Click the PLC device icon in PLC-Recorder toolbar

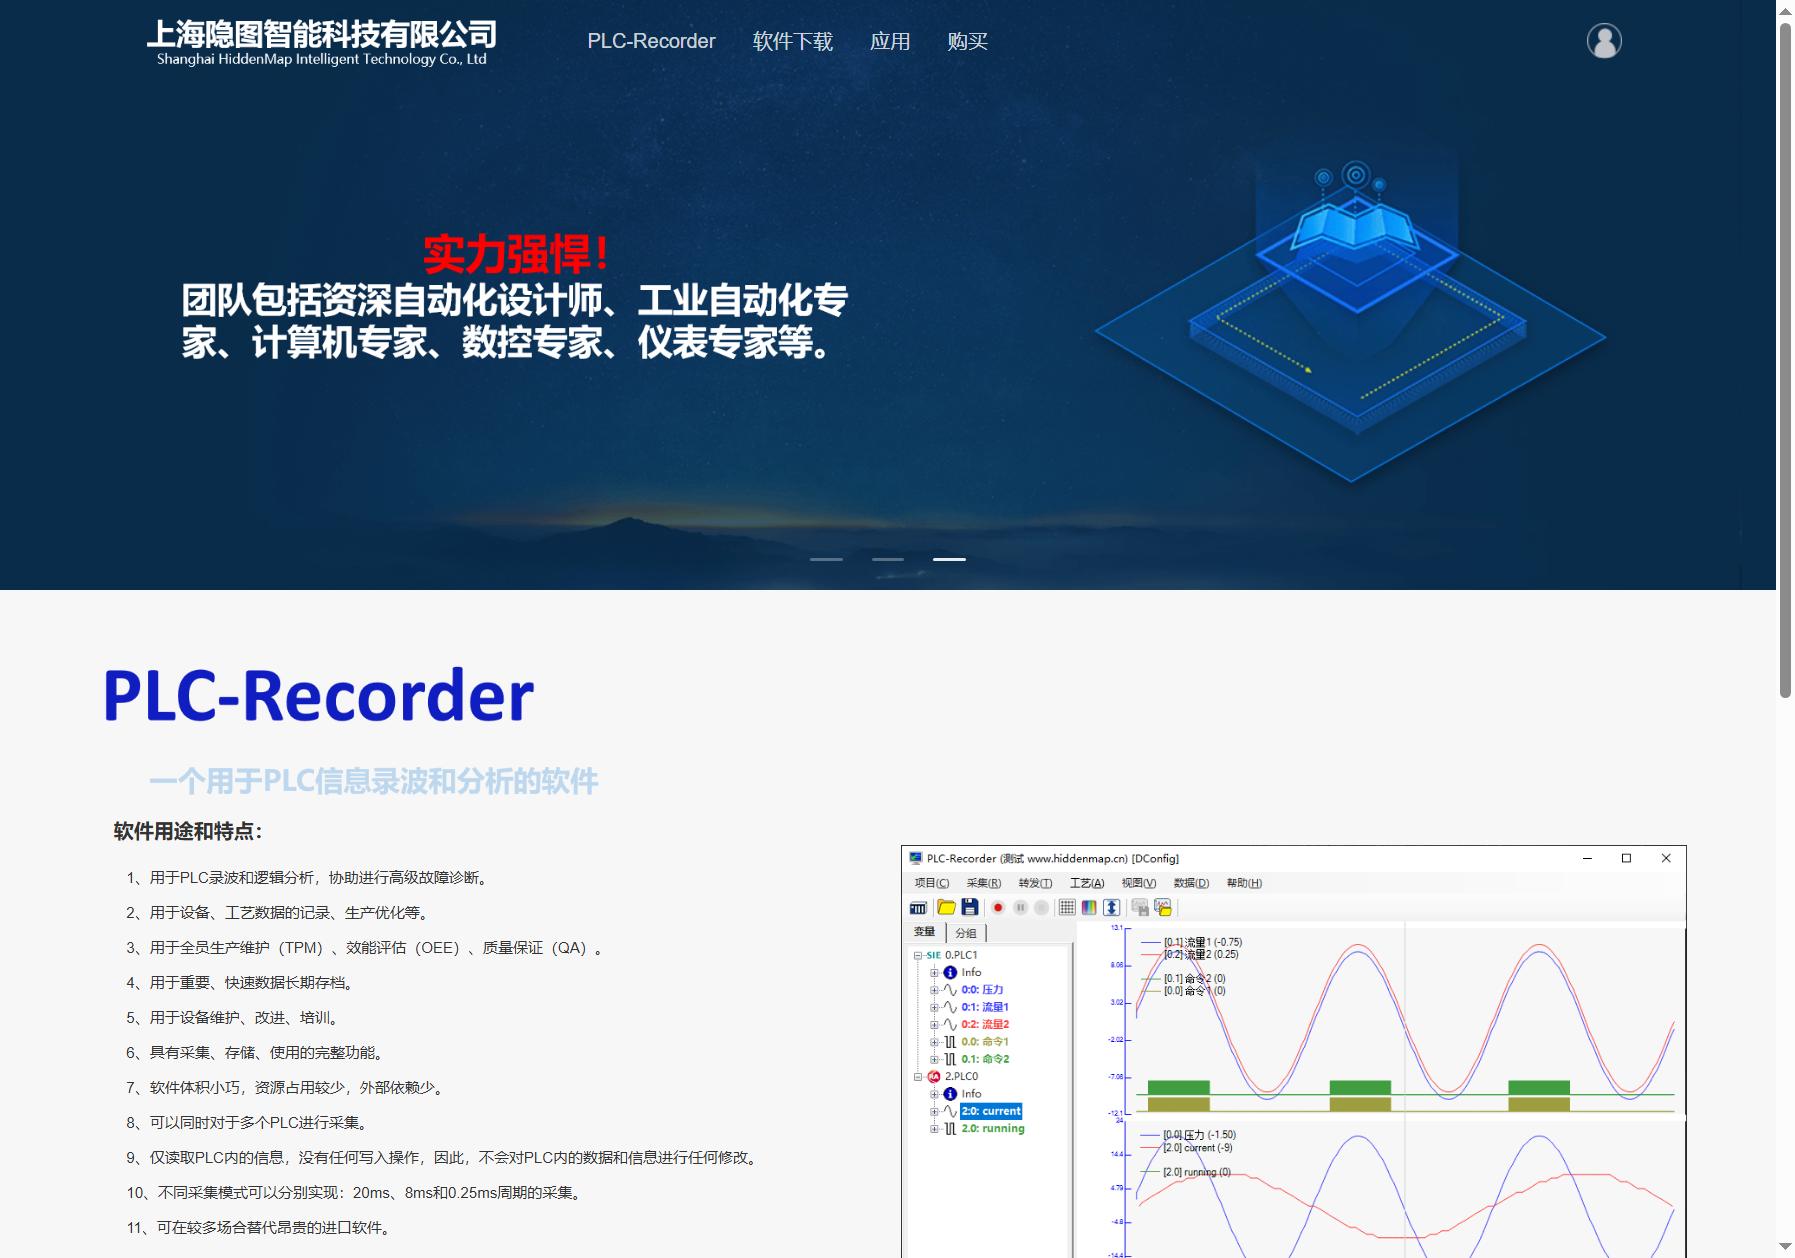[918, 907]
